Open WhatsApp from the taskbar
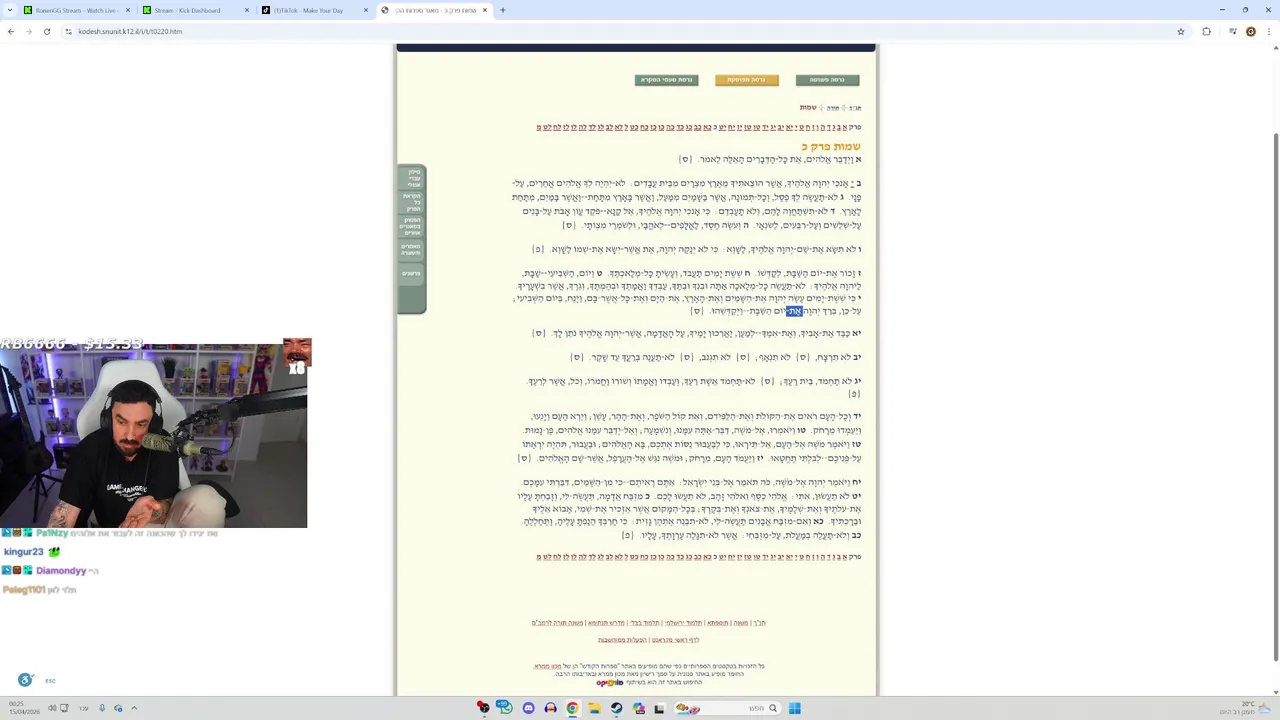The width and height of the screenshot is (1280, 720). (x=506, y=708)
